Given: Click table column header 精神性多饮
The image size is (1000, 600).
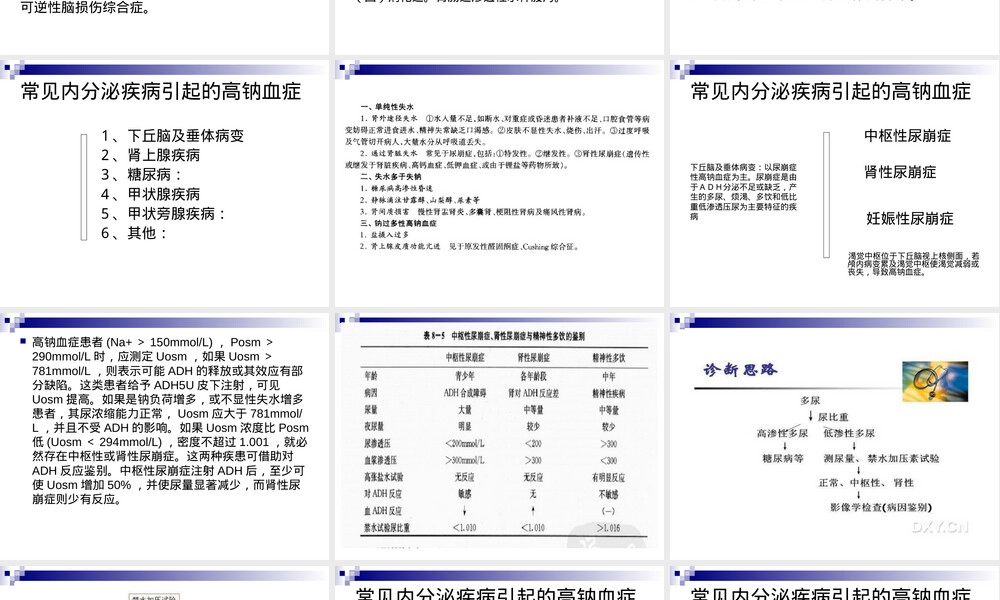Looking at the screenshot, I should [608, 358].
